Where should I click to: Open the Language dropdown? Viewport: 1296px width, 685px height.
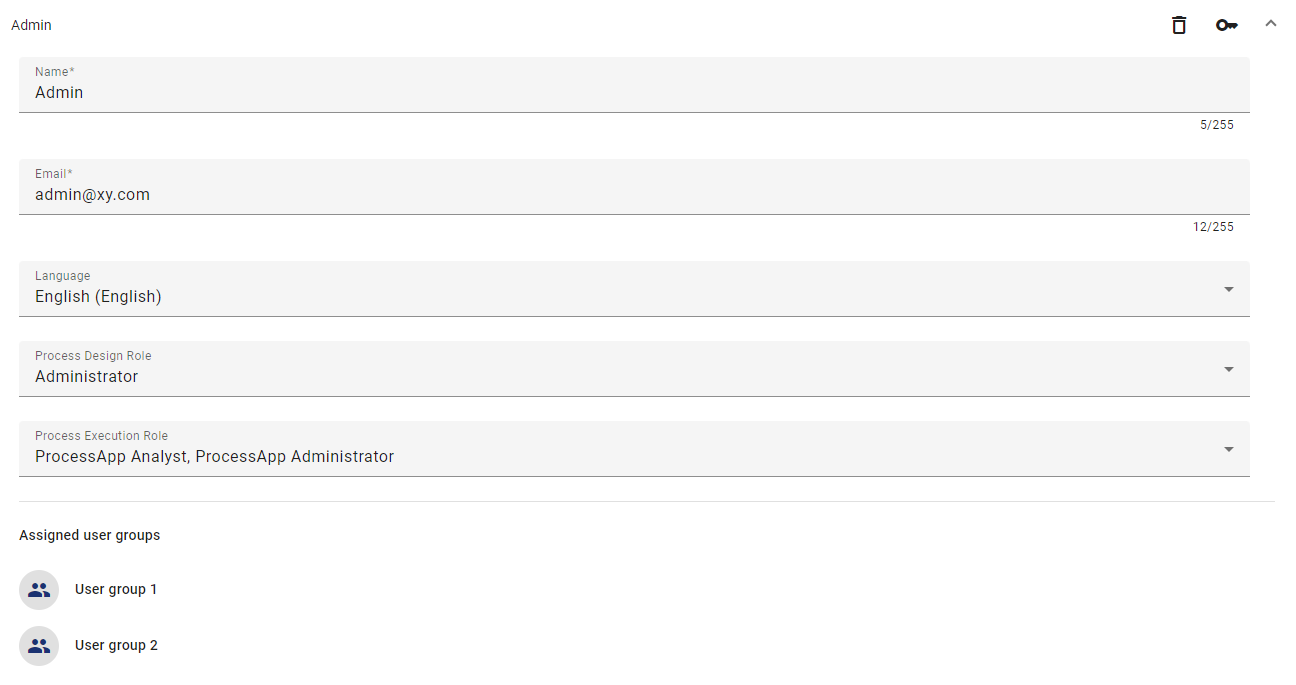pos(1228,288)
